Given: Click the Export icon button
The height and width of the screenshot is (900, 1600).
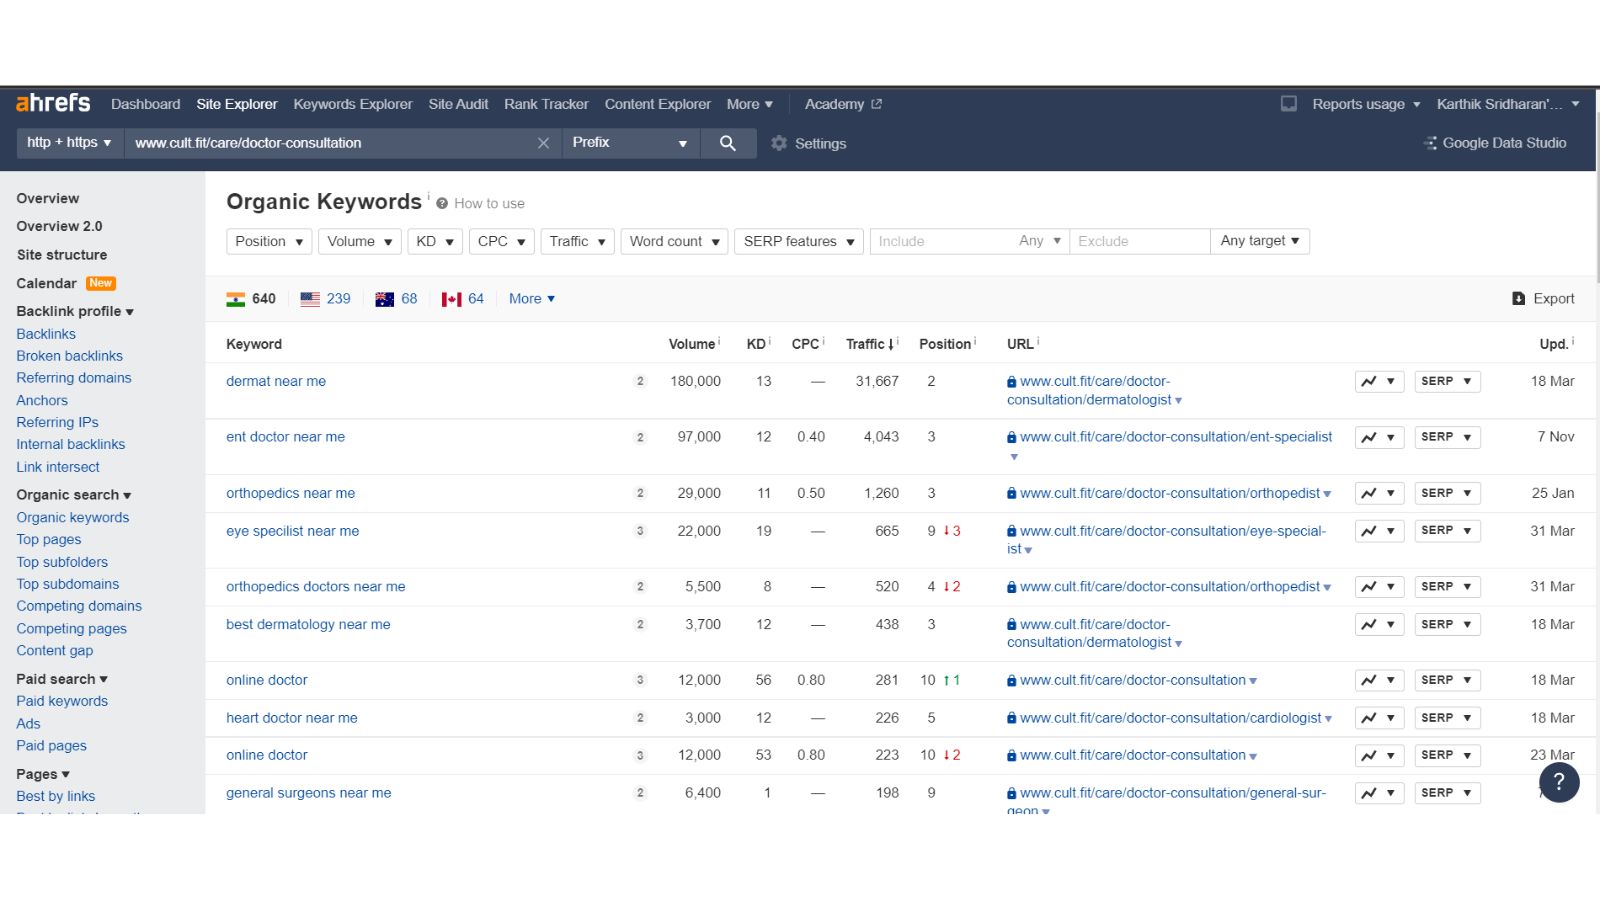Looking at the screenshot, I should [x=1543, y=298].
